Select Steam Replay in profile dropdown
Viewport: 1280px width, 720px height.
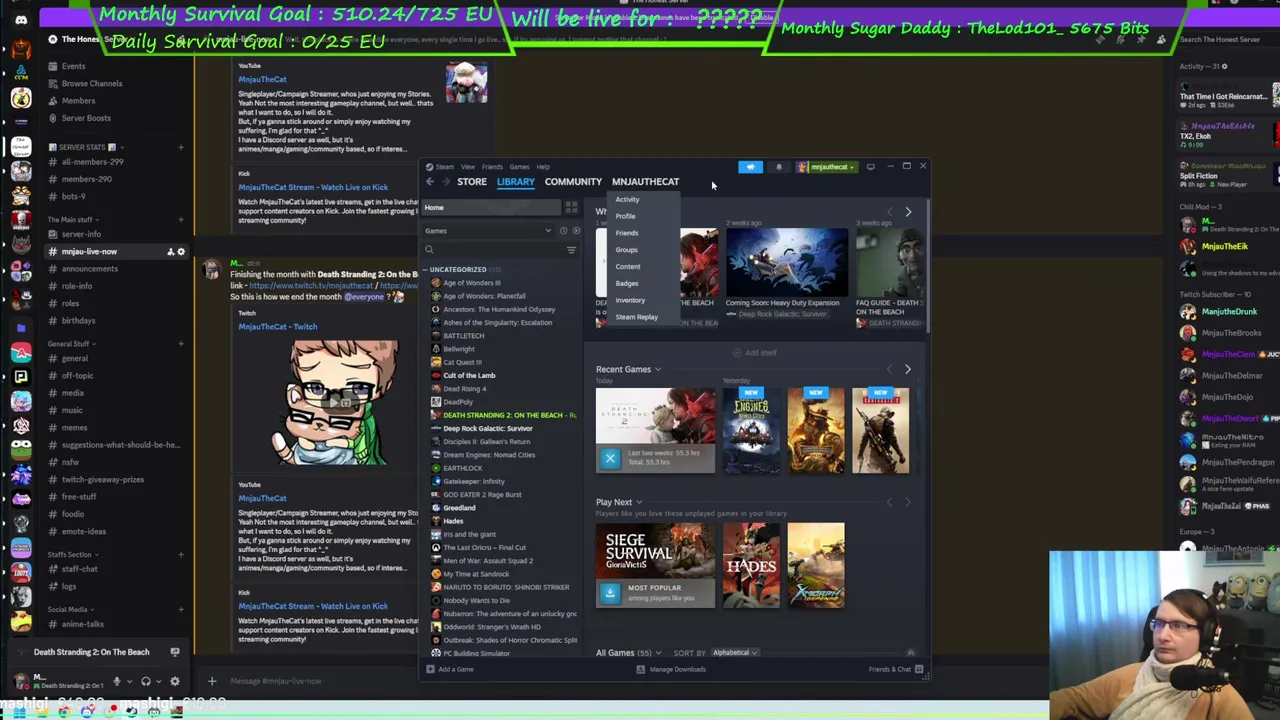click(636, 318)
